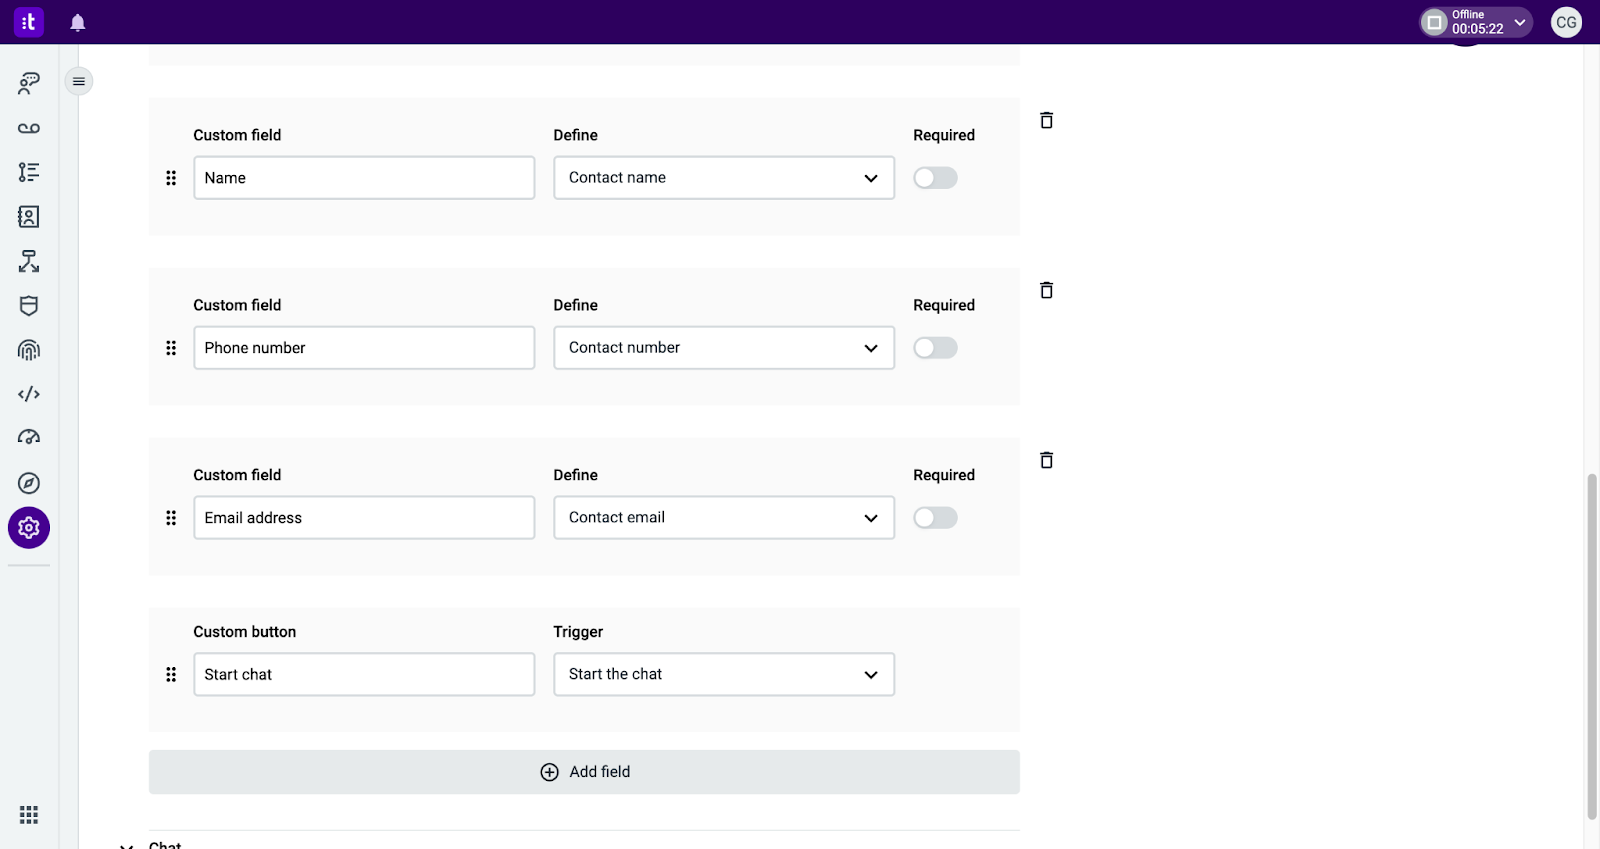This screenshot has height=849, width=1600.
Task: Delete the Phone number custom field
Action: 1046,290
